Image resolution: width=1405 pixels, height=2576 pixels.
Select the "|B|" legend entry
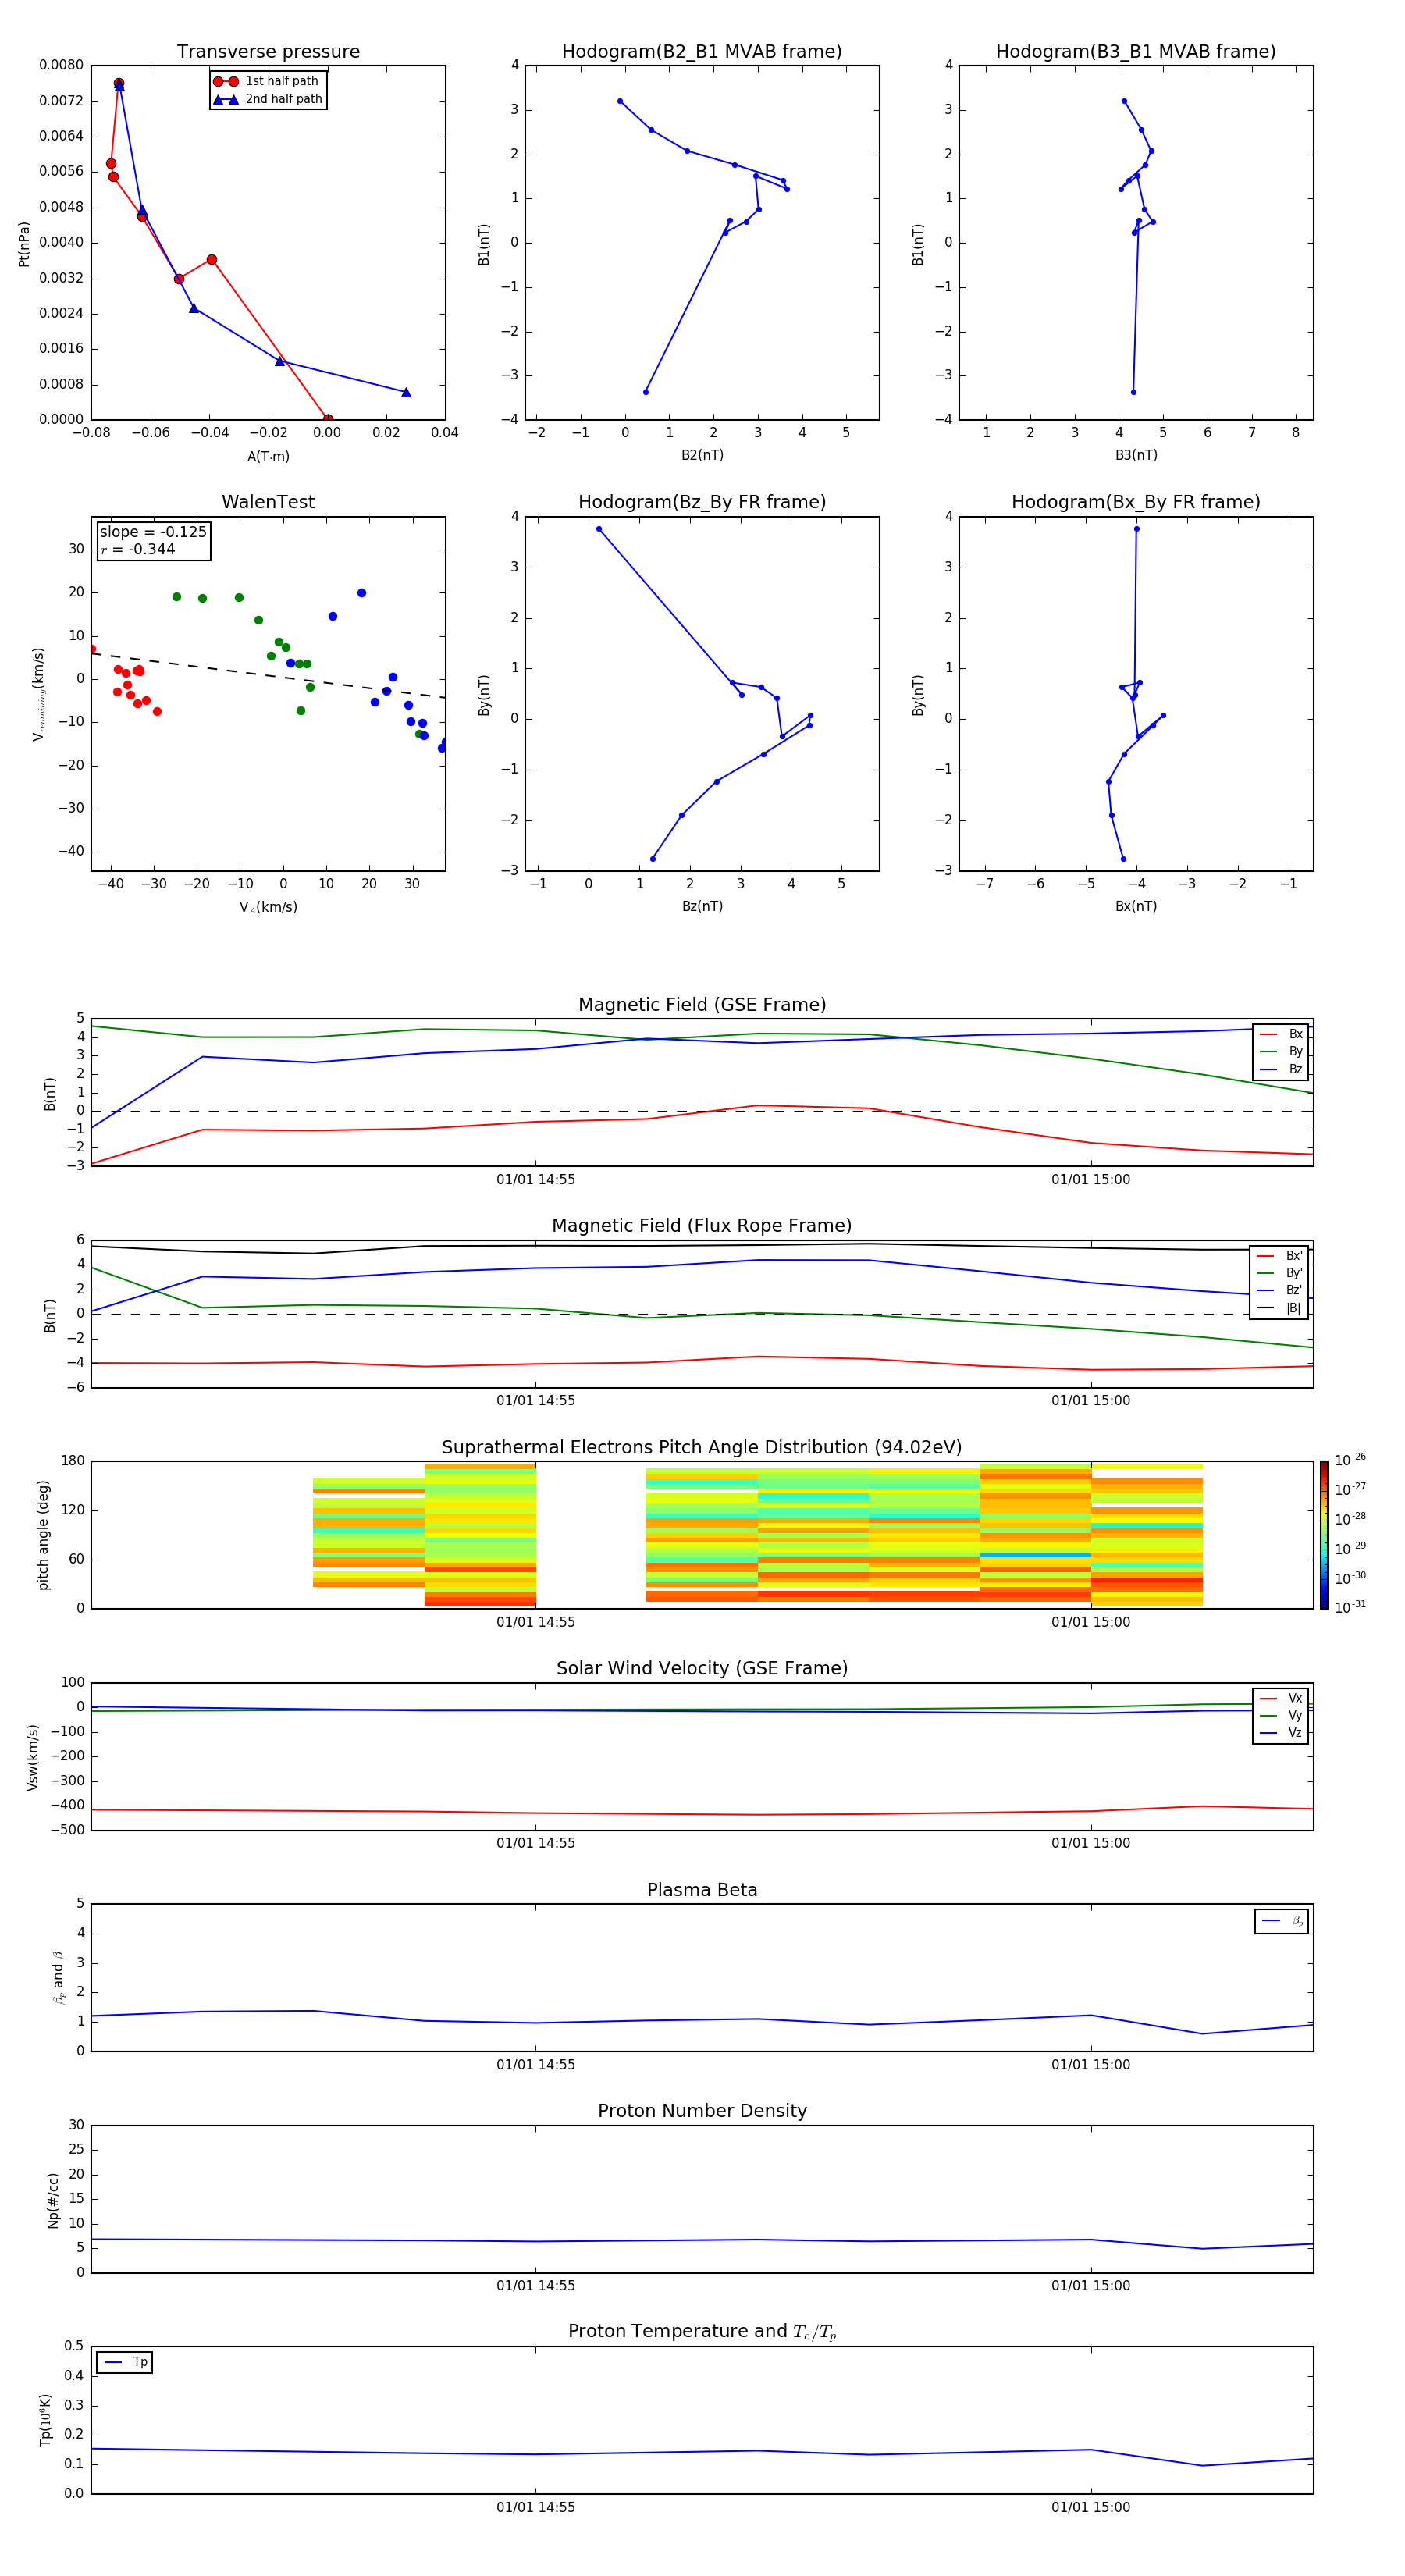click(1280, 1308)
